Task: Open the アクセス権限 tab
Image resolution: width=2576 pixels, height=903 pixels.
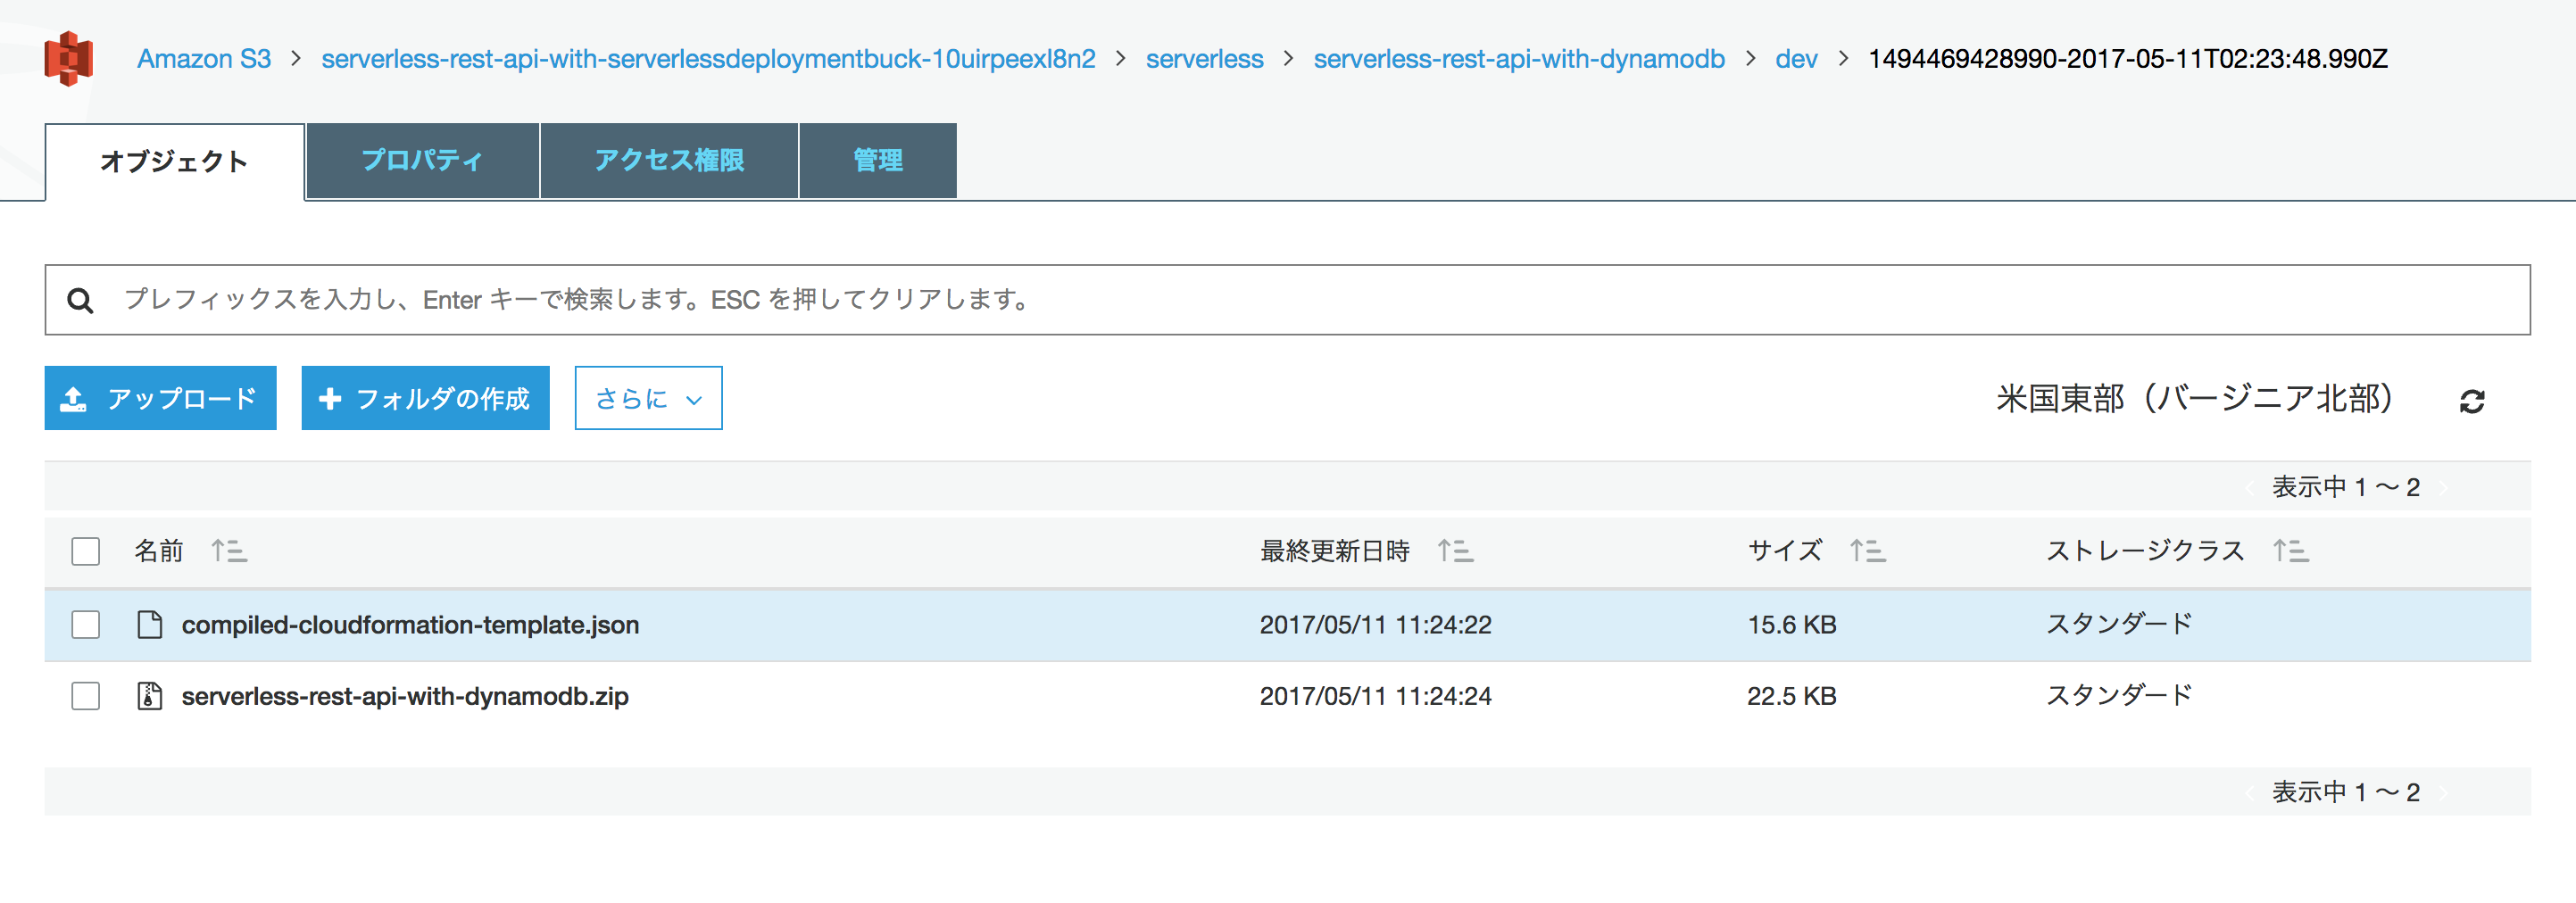Action: coord(669,160)
